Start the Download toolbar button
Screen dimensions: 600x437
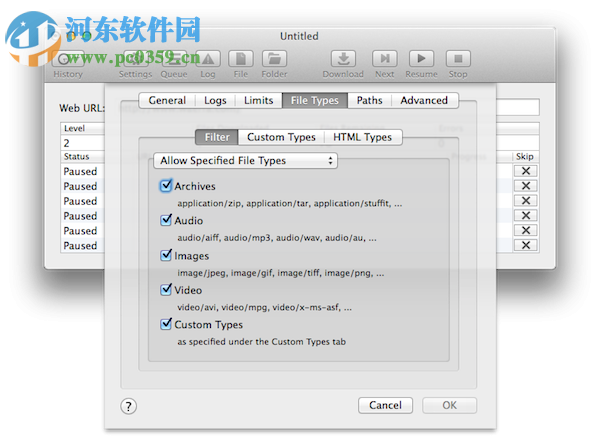tap(343, 59)
